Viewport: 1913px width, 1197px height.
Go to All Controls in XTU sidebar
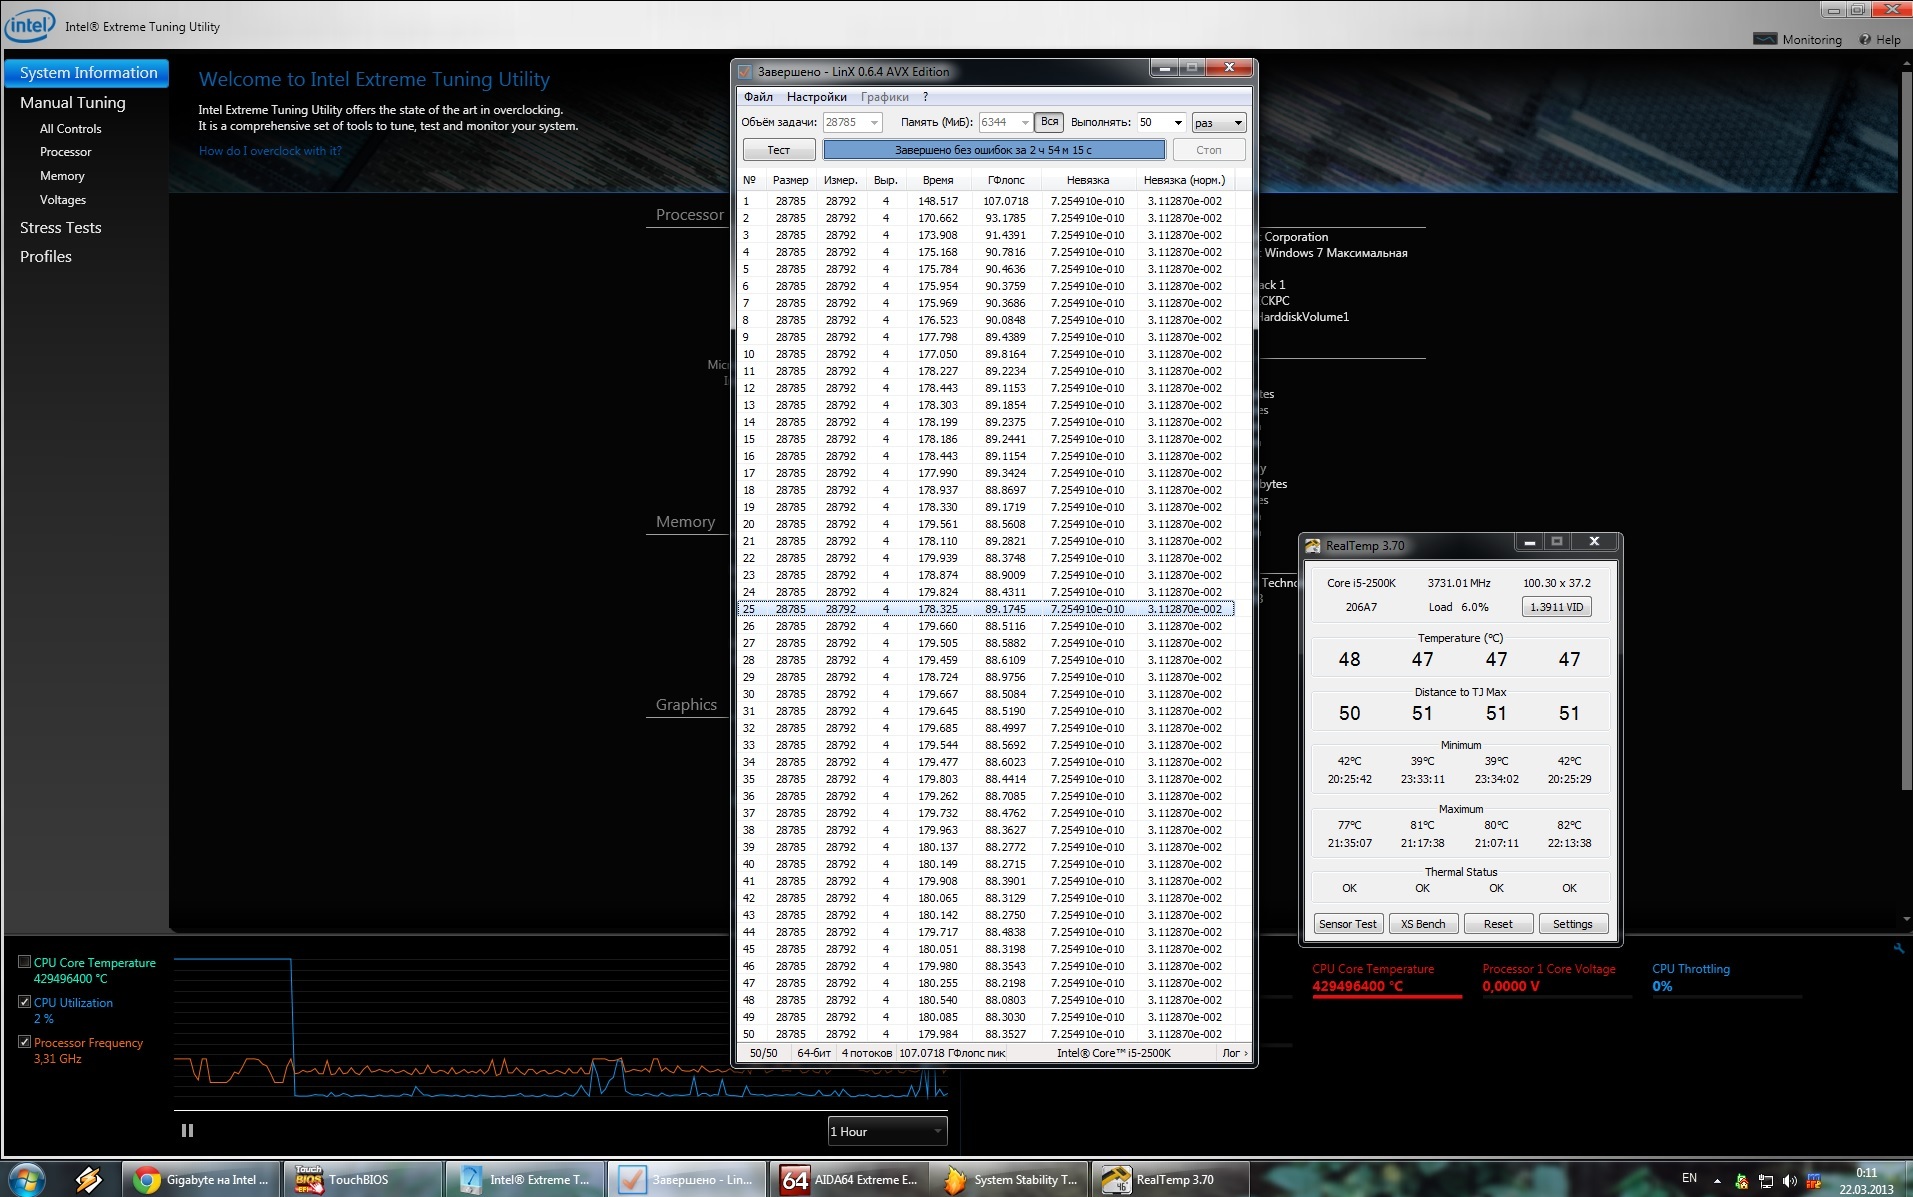pyautogui.click(x=70, y=129)
